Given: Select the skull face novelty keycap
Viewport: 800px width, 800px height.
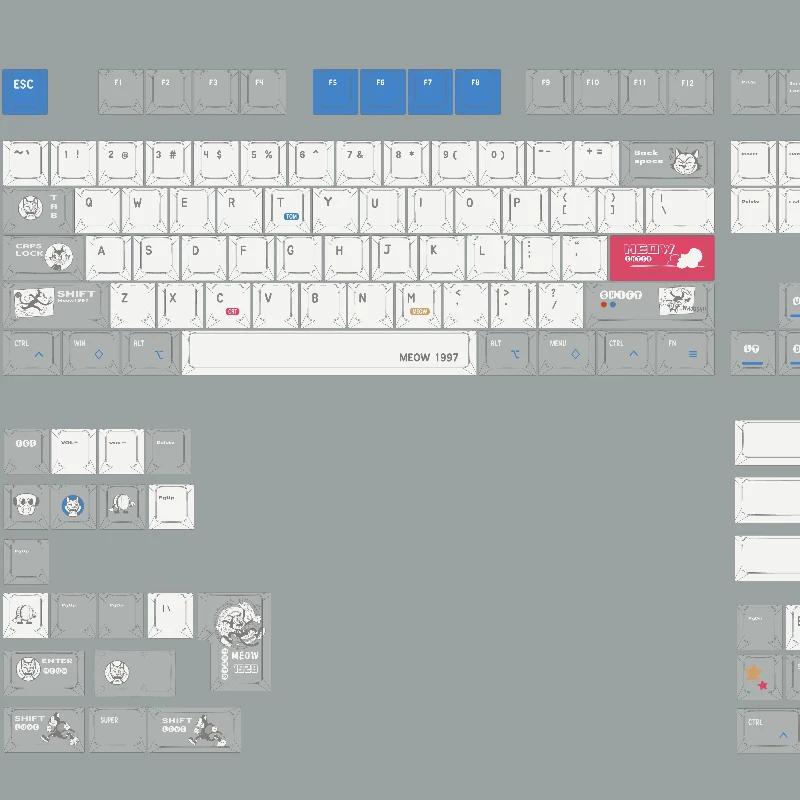Looking at the screenshot, I should coord(26,507).
